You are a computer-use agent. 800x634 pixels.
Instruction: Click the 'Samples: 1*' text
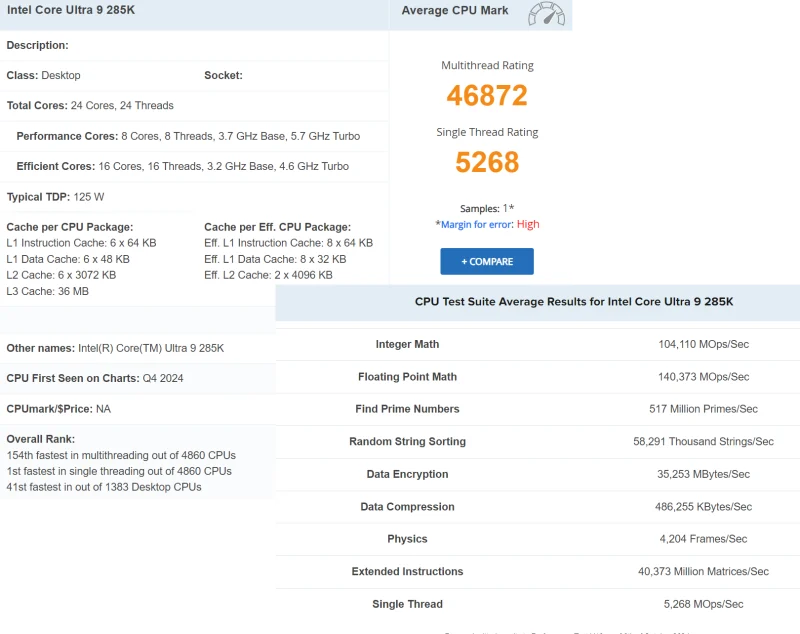click(x=487, y=209)
